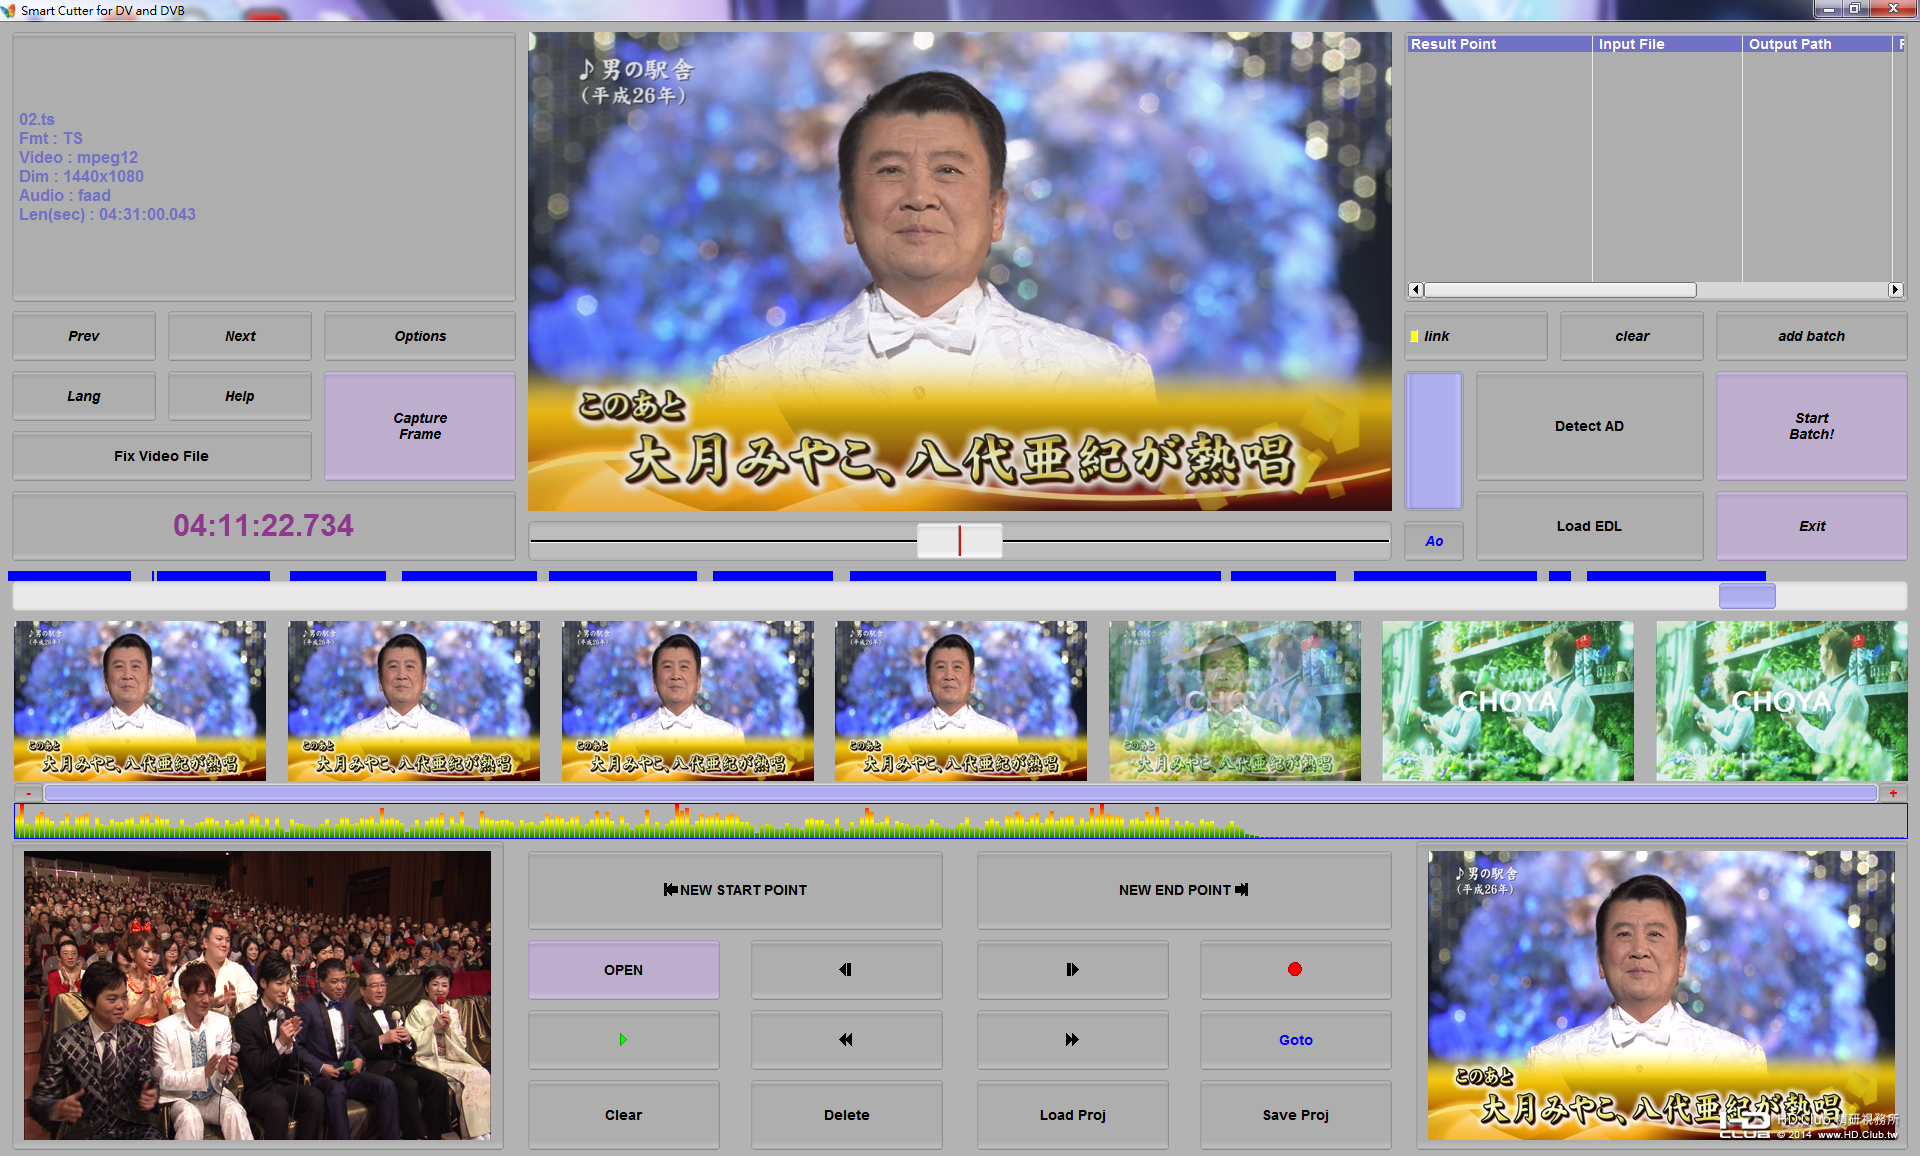Screen dimensions: 1920x1156
Task: Click the Detect AD button
Action: point(1589,426)
